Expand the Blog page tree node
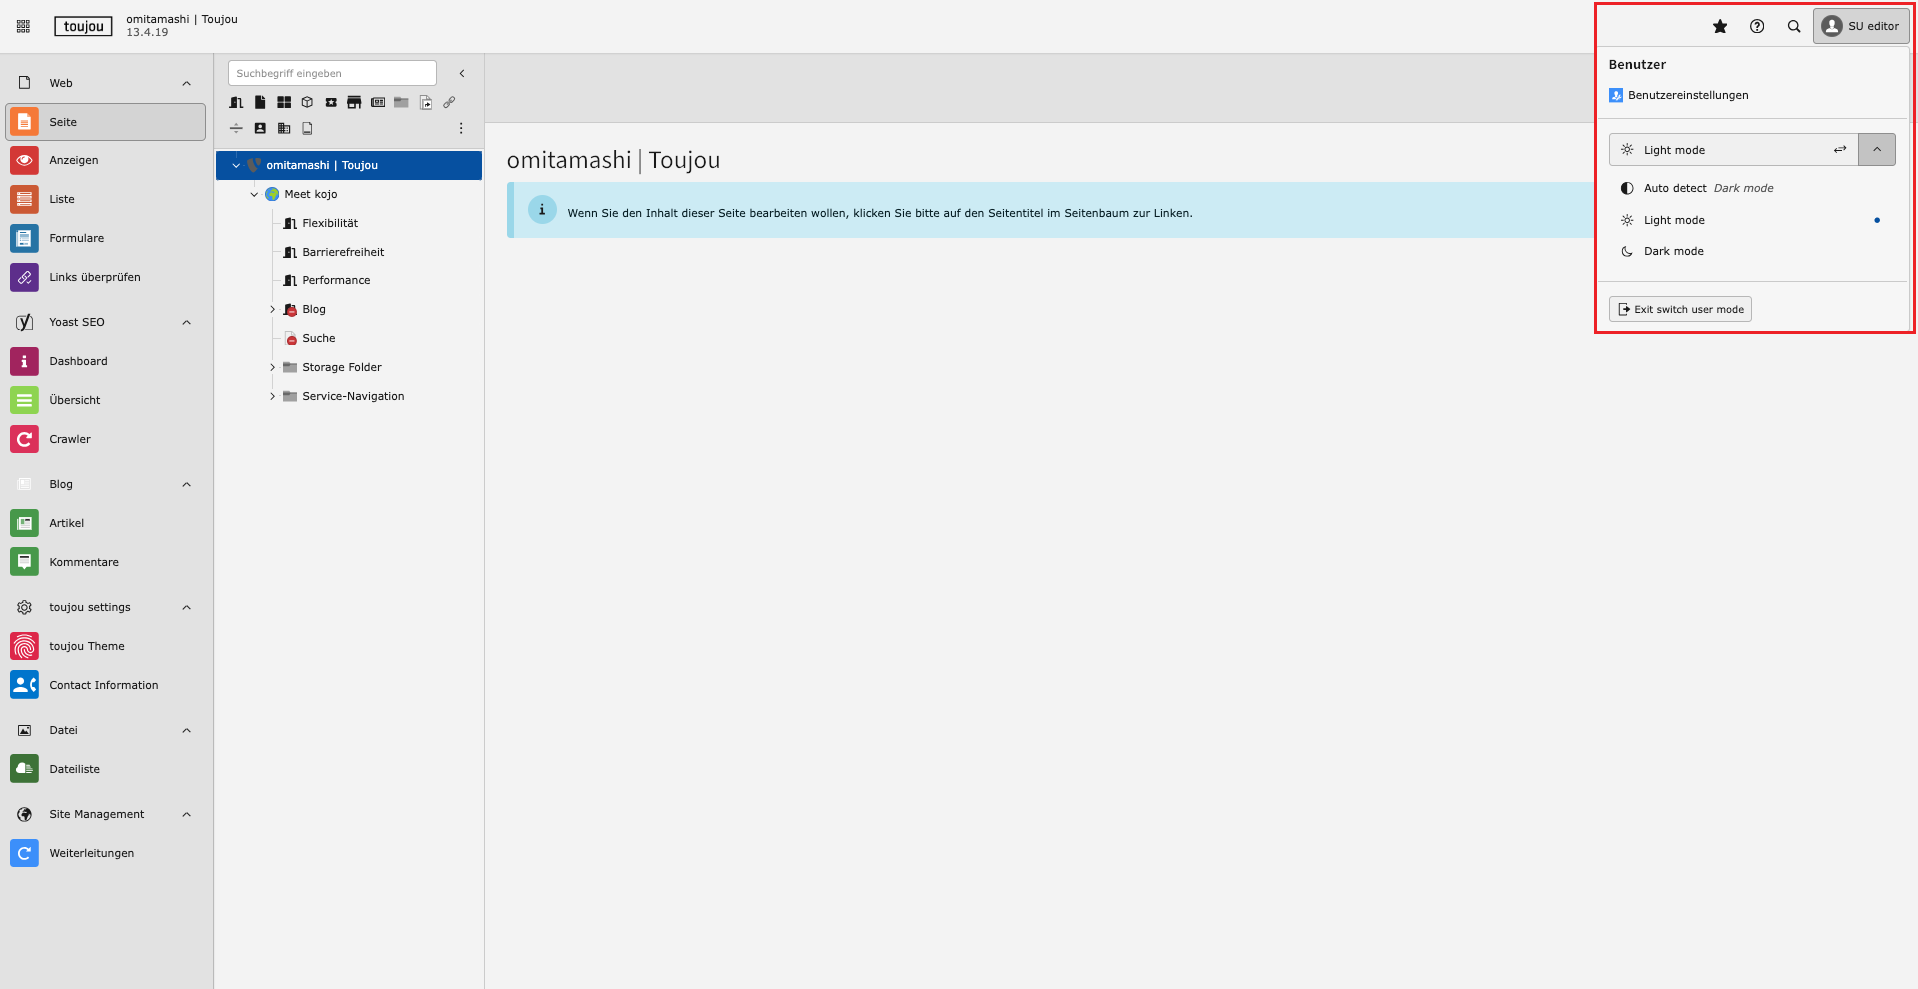 pyautogui.click(x=272, y=310)
